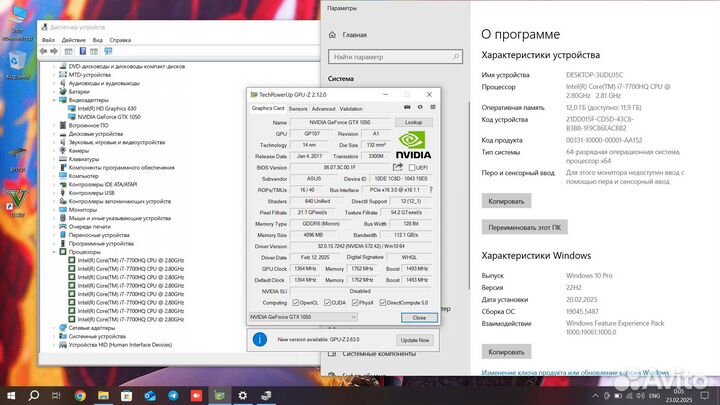The height and width of the screenshot is (405, 720).
Task: Open the GPU selection dropdown in GPU-Z
Action: pos(303,317)
